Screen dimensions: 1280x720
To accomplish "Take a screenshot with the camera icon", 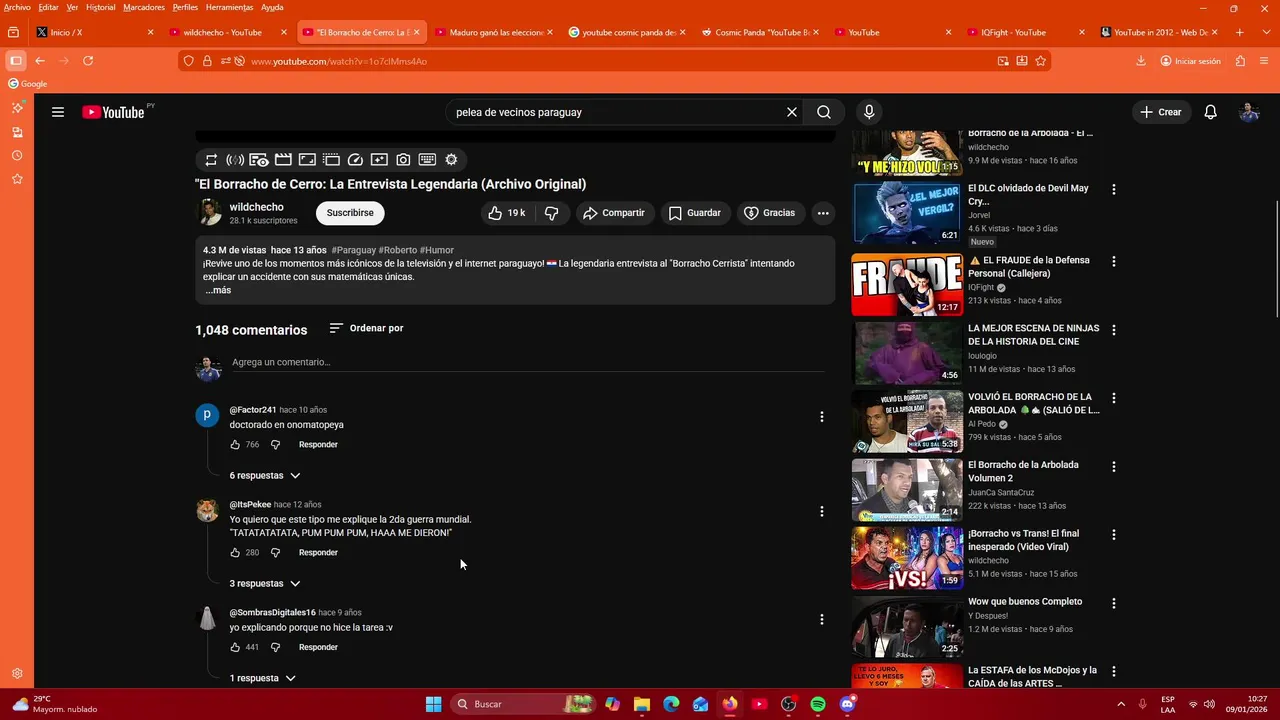I will pyautogui.click(x=403, y=159).
